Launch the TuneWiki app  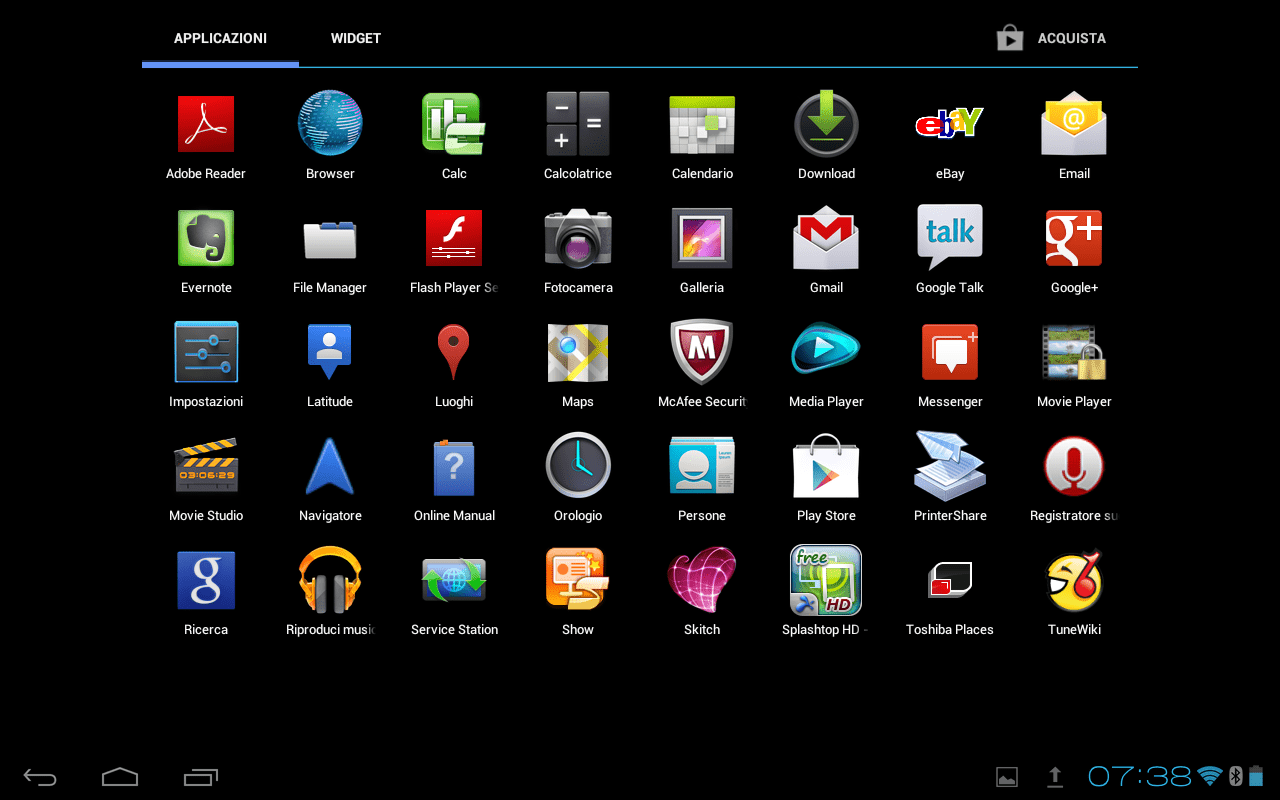1074,580
